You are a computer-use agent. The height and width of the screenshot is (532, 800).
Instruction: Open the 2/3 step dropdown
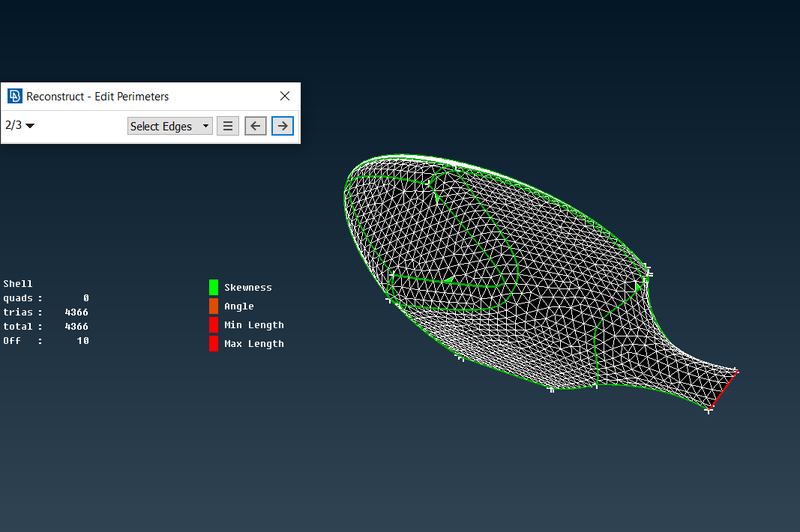pyautogui.click(x=19, y=125)
